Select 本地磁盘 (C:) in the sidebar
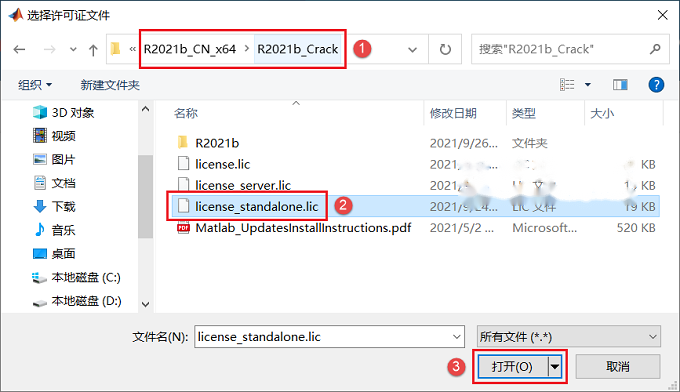This screenshot has width=680, height=392. (76, 277)
